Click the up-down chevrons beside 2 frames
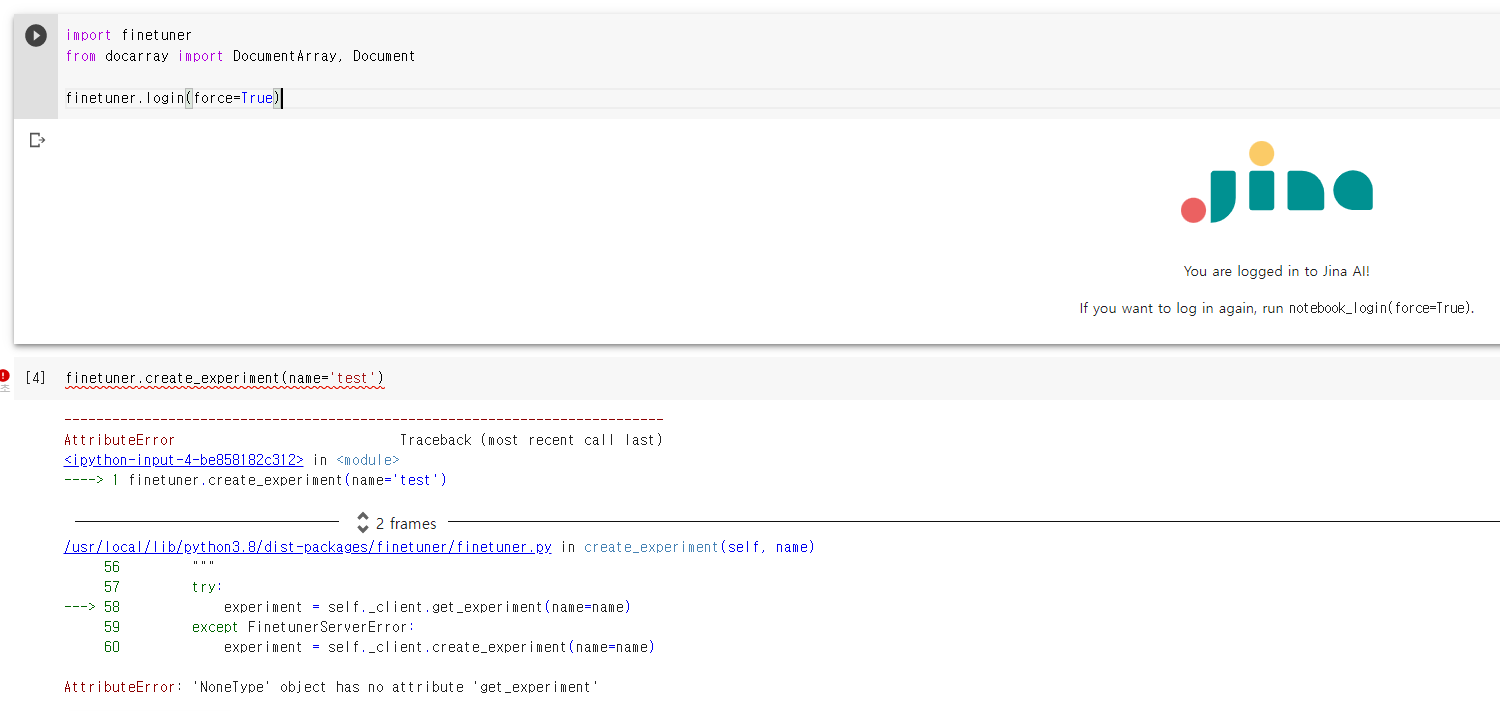This screenshot has width=1500, height=711. (x=362, y=523)
